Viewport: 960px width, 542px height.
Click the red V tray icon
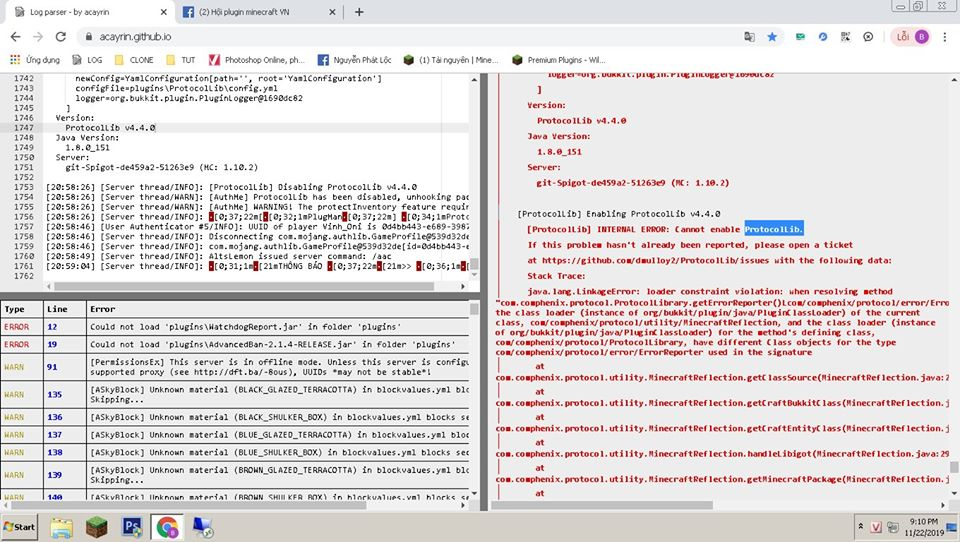point(876,527)
